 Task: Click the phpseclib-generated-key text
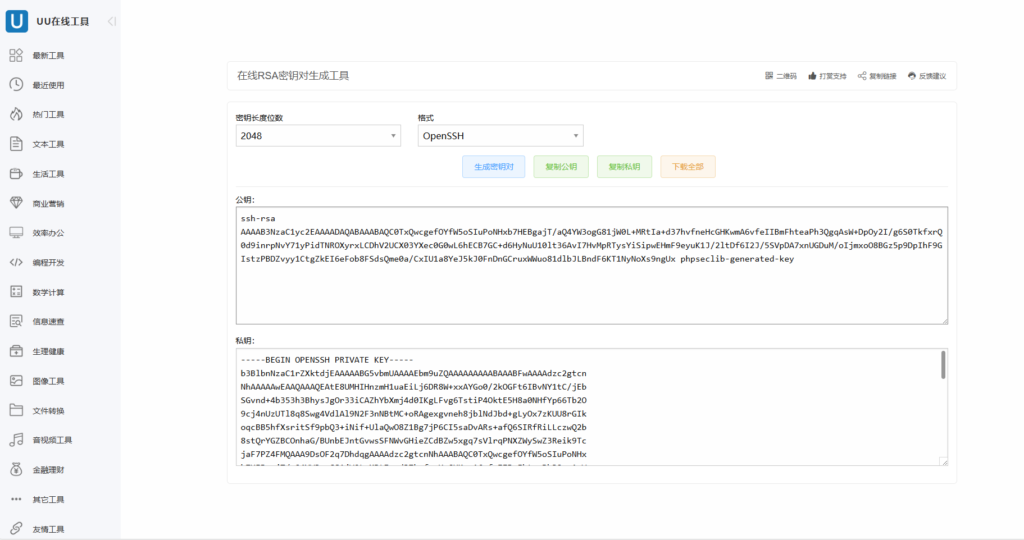click(x=737, y=259)
